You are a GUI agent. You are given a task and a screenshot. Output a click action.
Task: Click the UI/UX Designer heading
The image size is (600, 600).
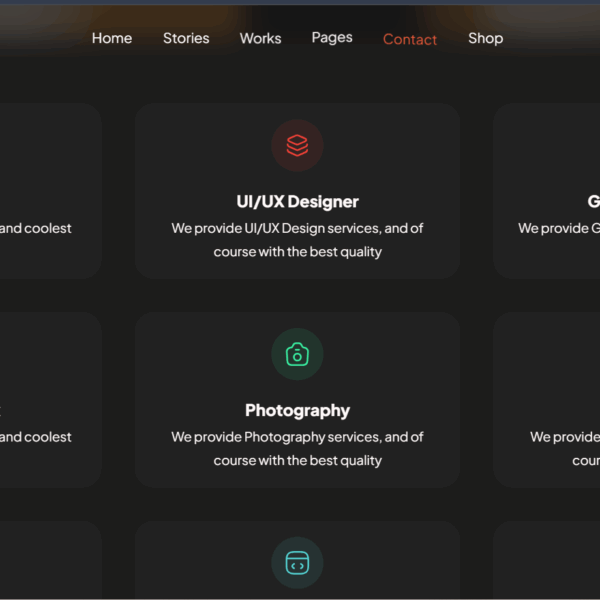pyautogui.click(x=297, y=202)
